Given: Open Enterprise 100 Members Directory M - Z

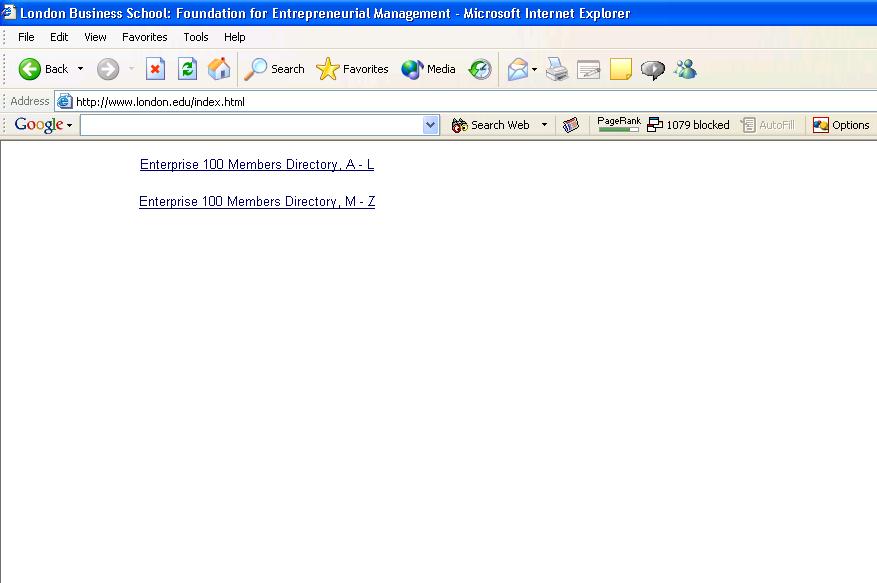Looking at the screenshot, I should click(257, 201).
